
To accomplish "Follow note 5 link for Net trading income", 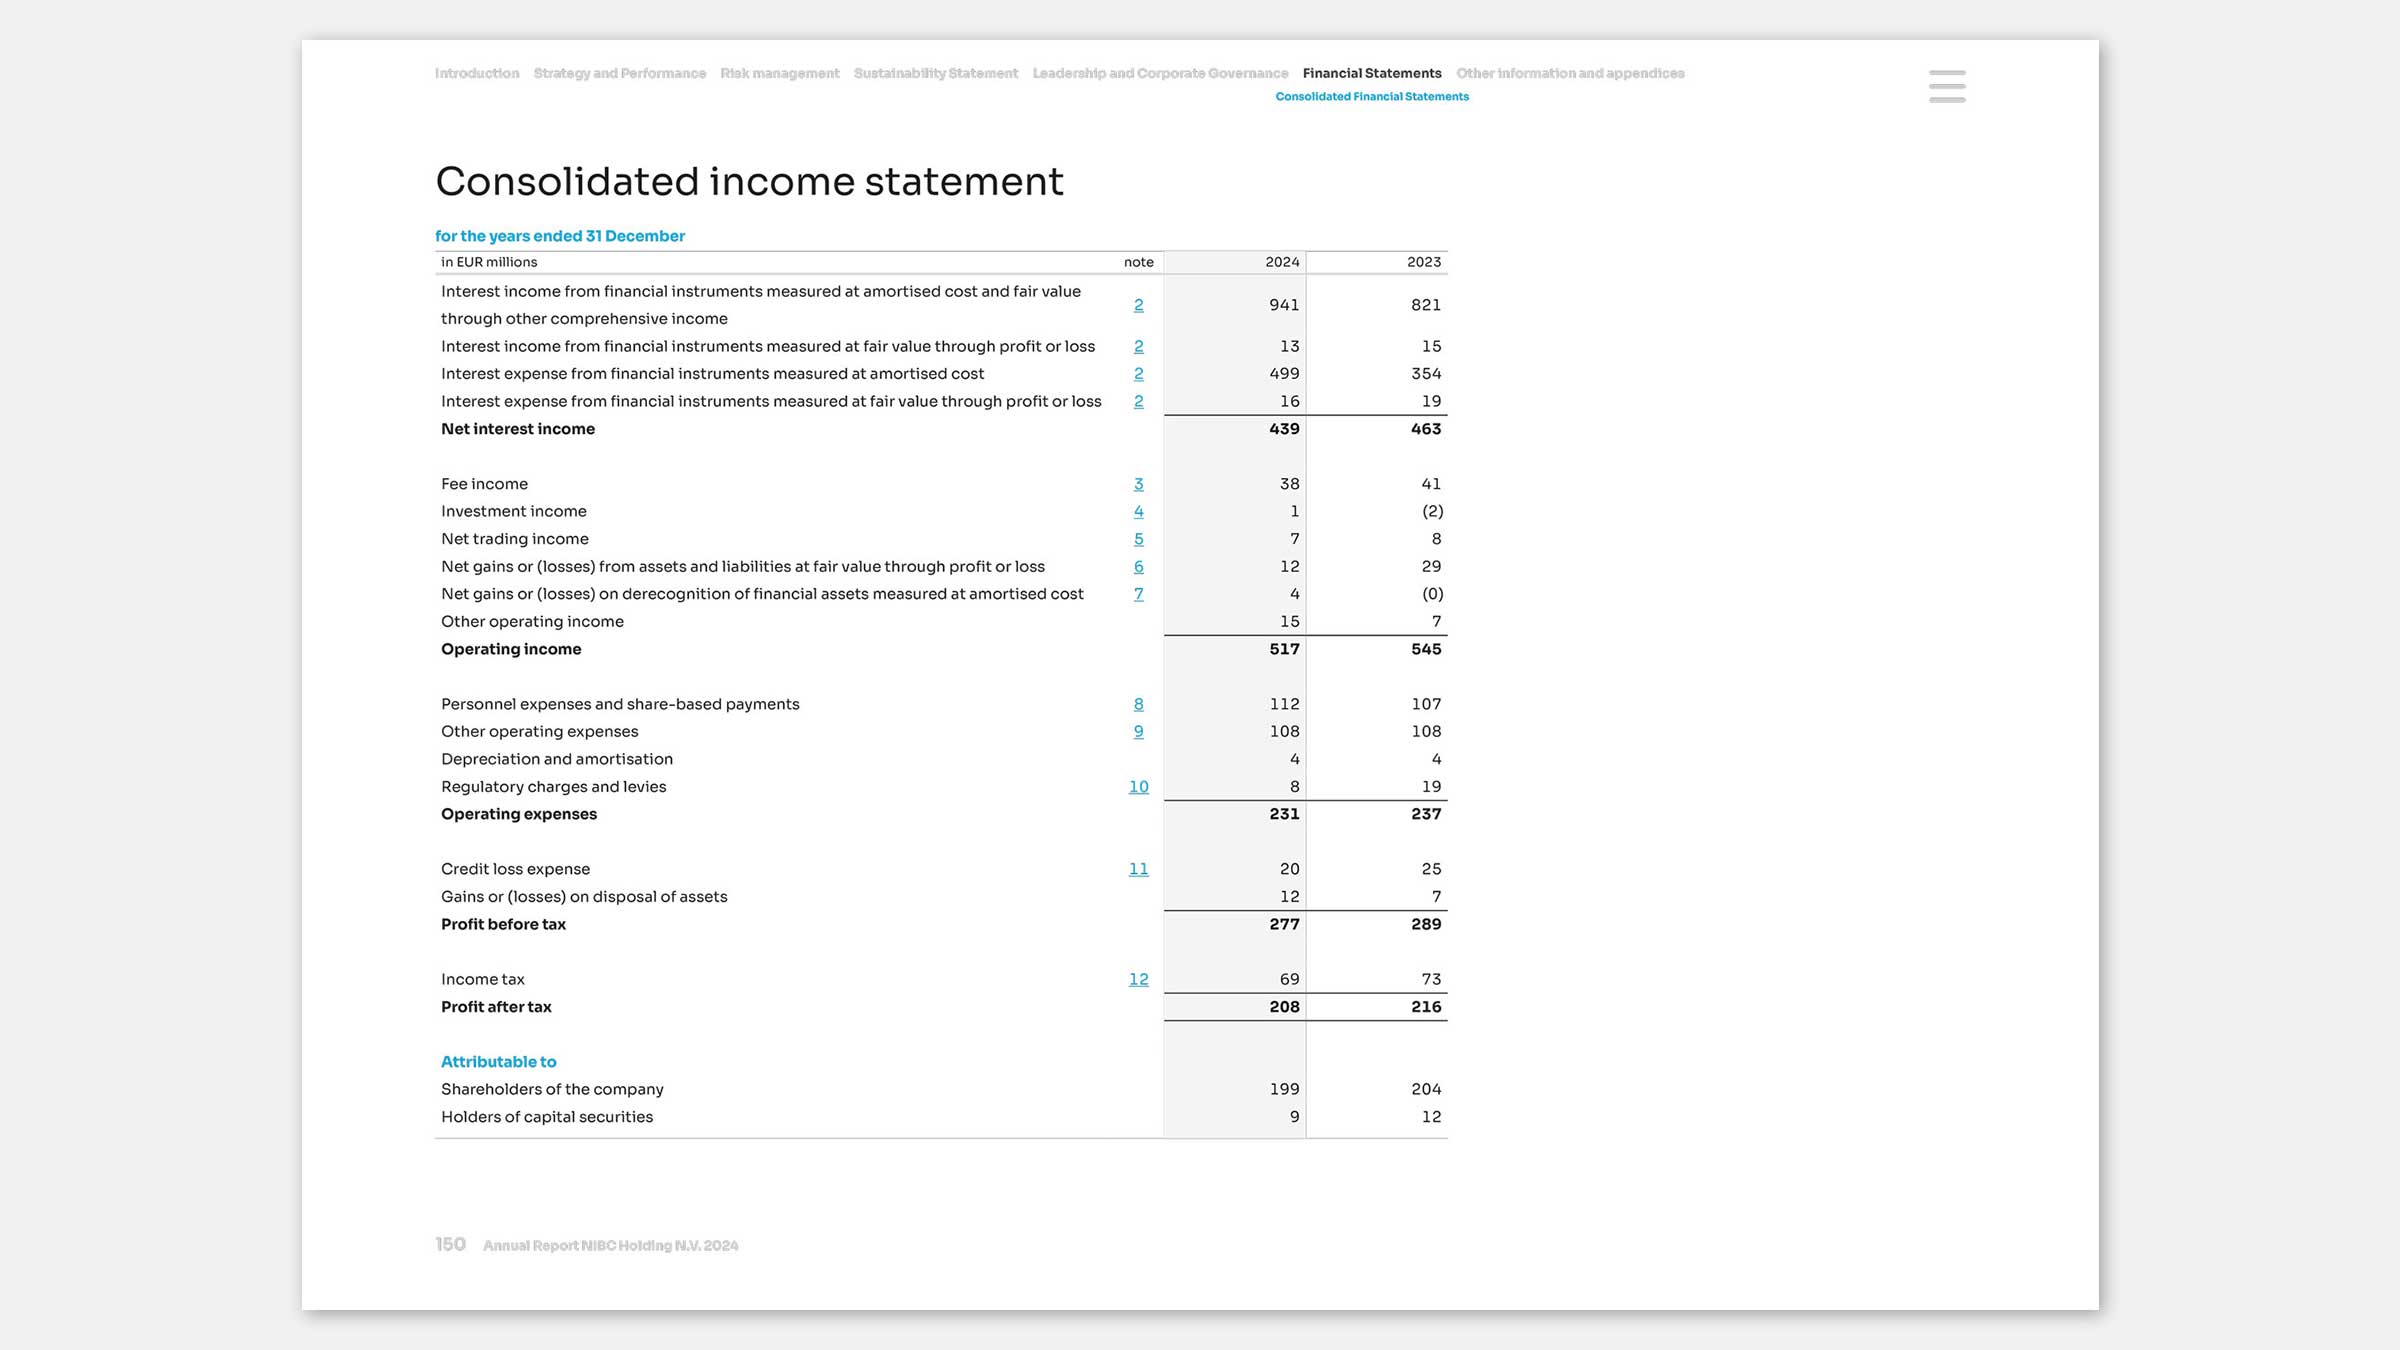I will coord(1138,539).
